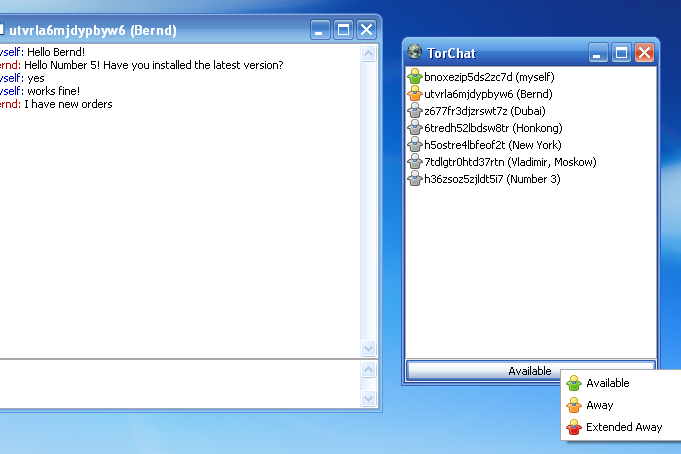Select contact utvrla6mjdypbyw6 (Bernd) in buddy list

489,94
